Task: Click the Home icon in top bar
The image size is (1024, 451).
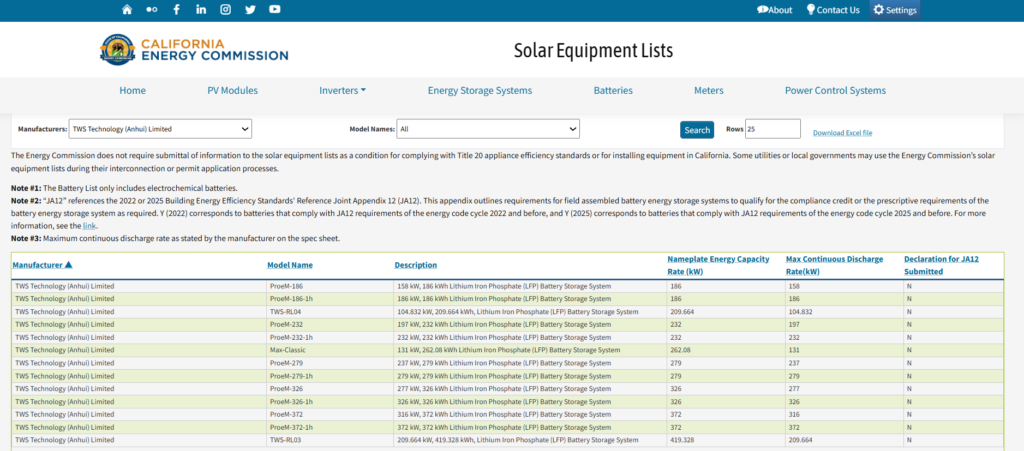Action: pos(127,10)
